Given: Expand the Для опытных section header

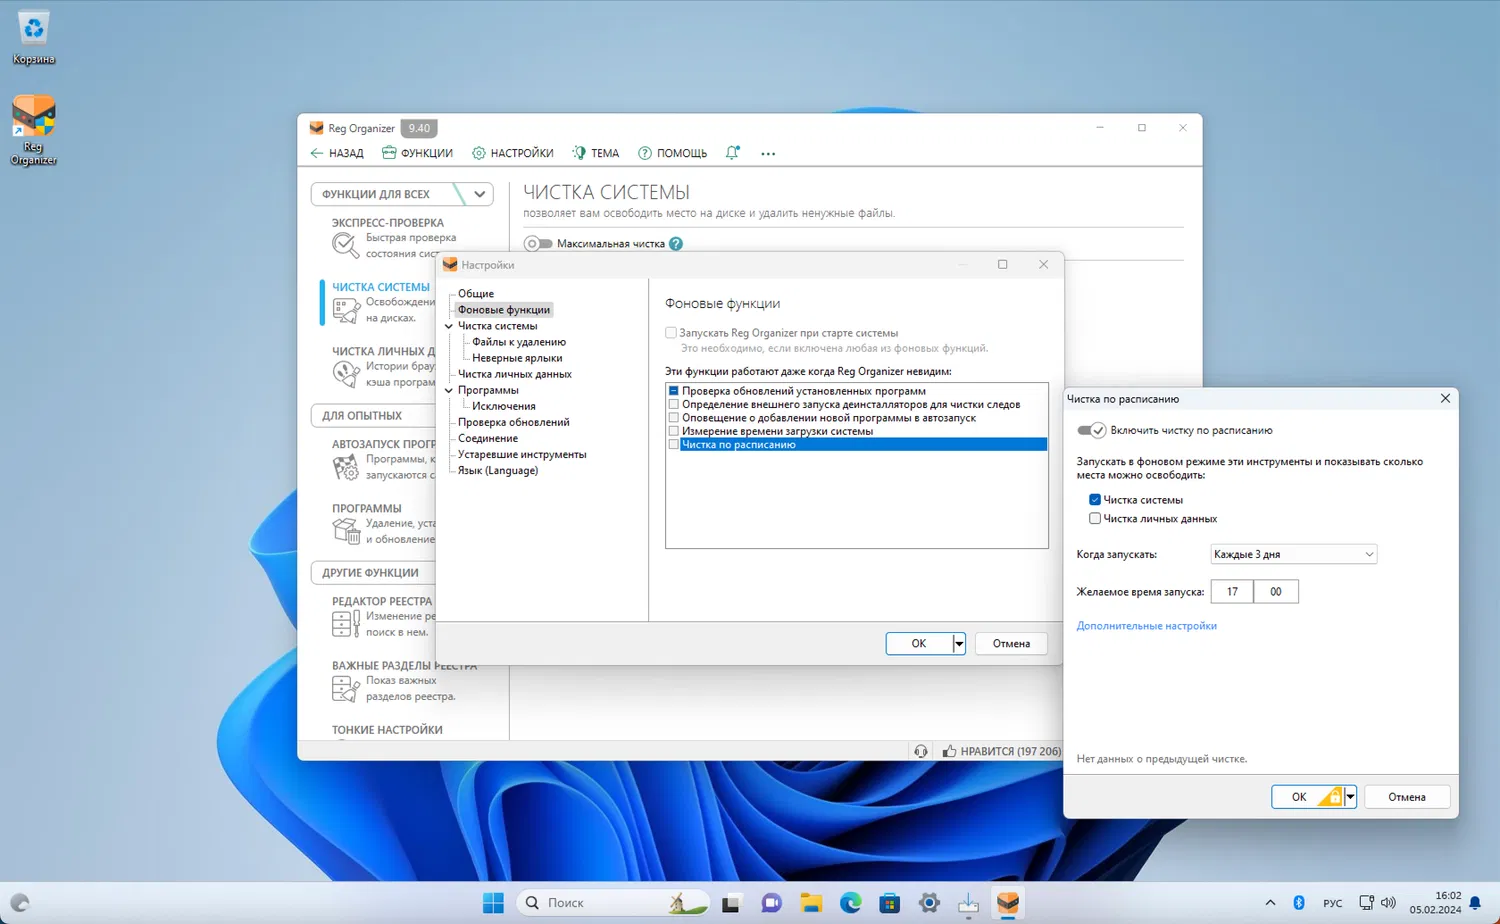Looking at the screenshot, I should point(374,416).
